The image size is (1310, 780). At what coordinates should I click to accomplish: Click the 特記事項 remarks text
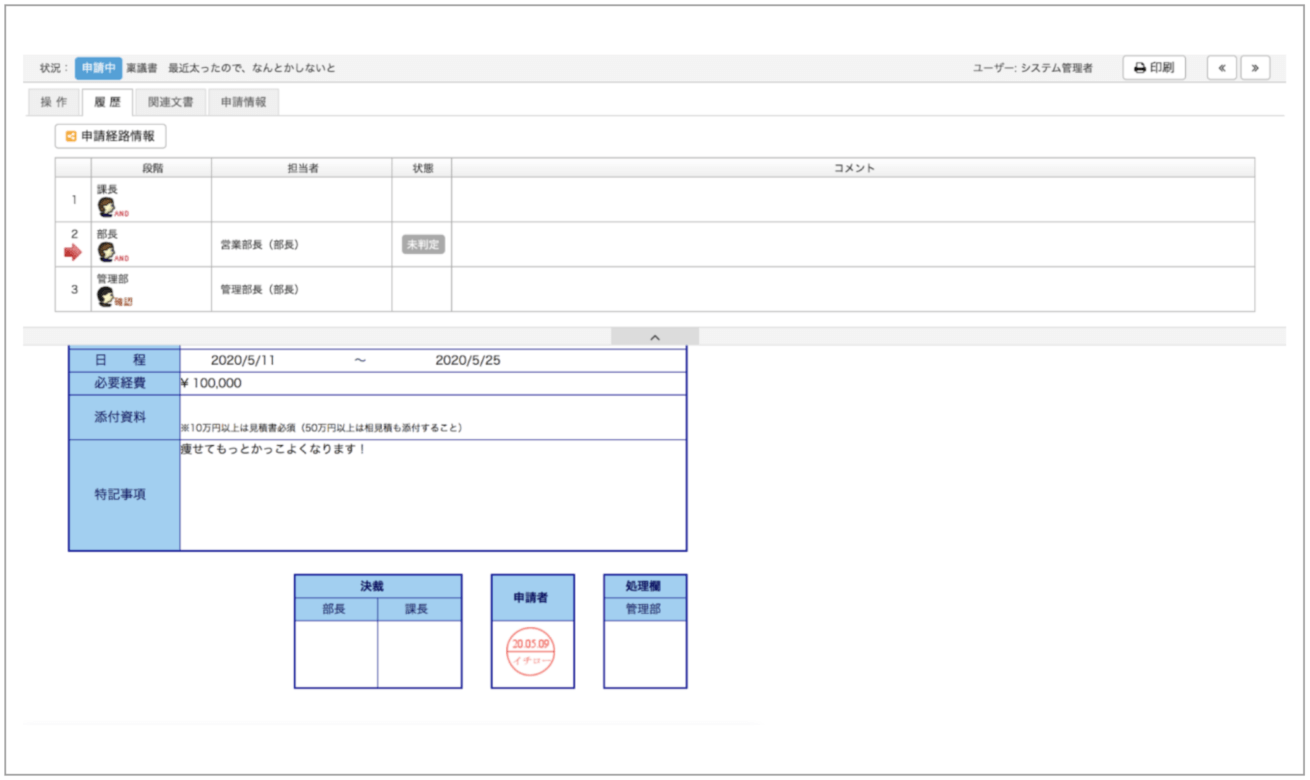pos(273,449)
